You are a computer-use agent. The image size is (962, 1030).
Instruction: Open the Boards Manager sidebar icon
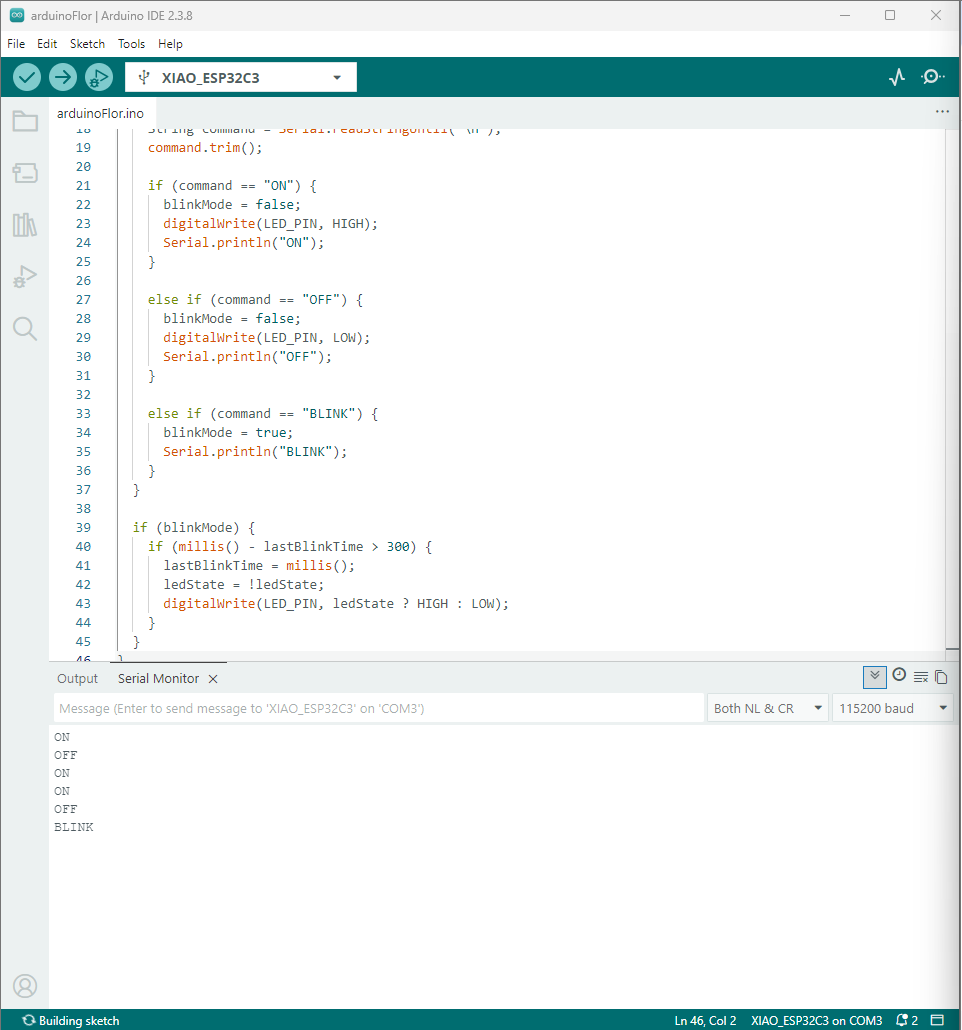(x=25, y=173)
